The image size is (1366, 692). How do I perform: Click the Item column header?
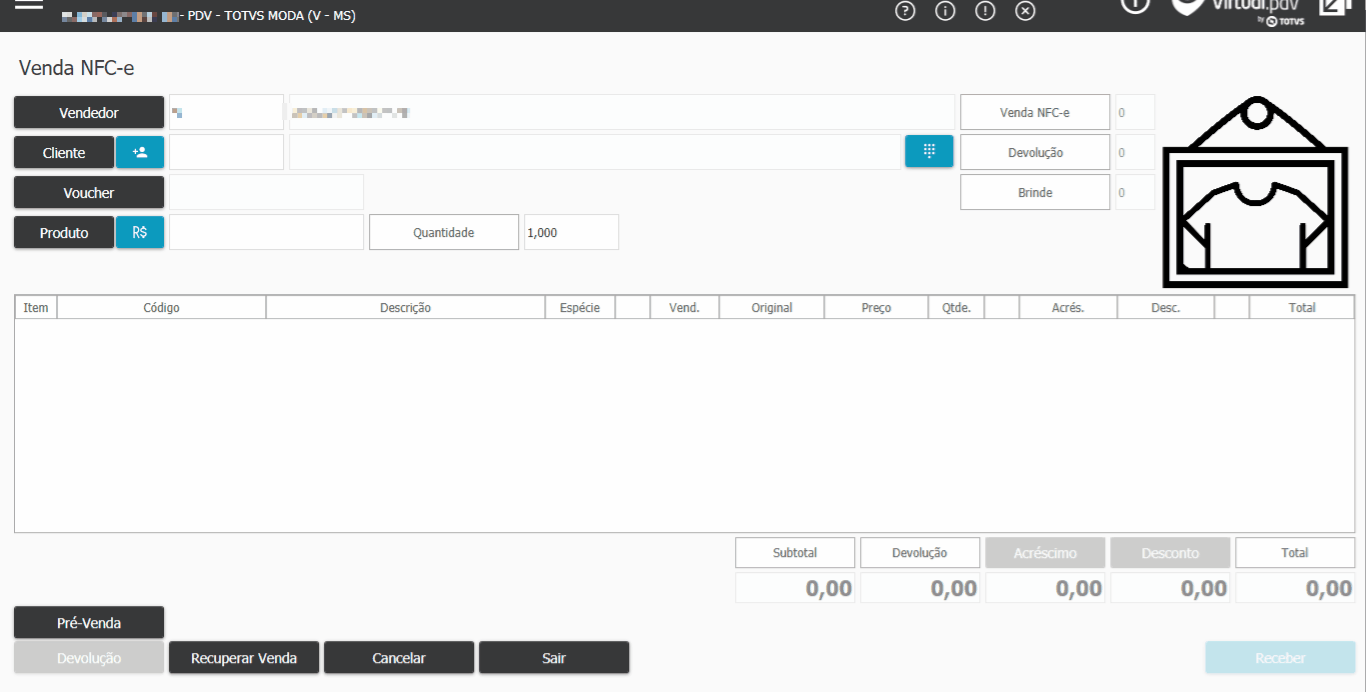pyautogui.click(x=36, y=308)
